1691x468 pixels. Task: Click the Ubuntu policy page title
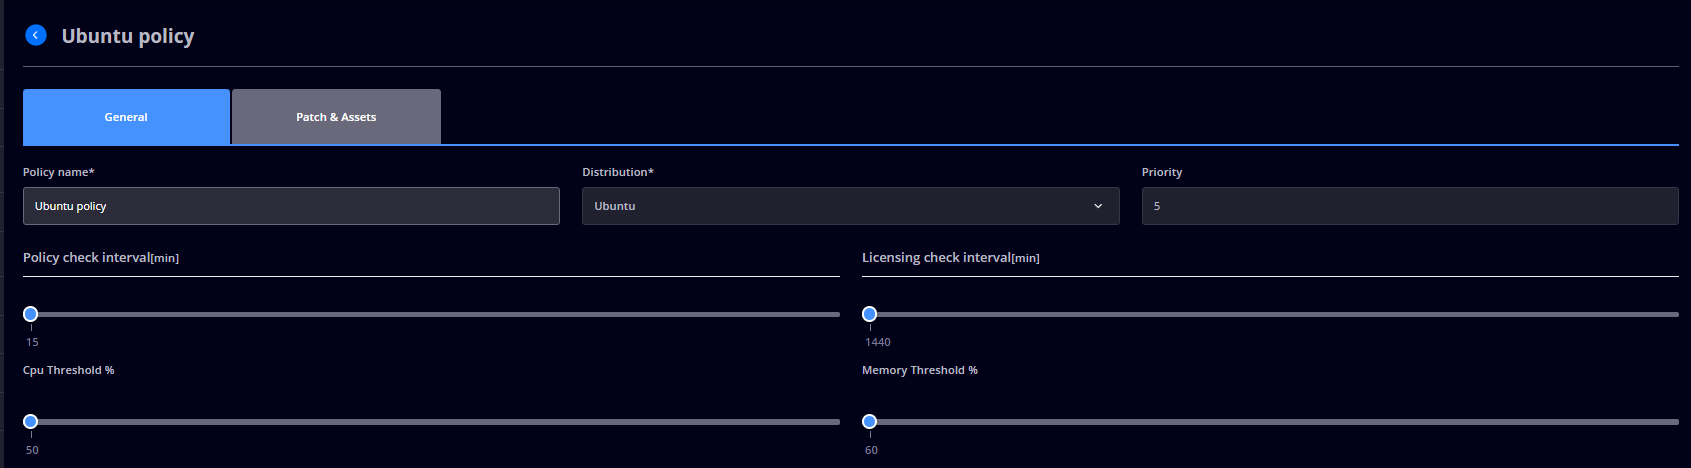point(128,36)
